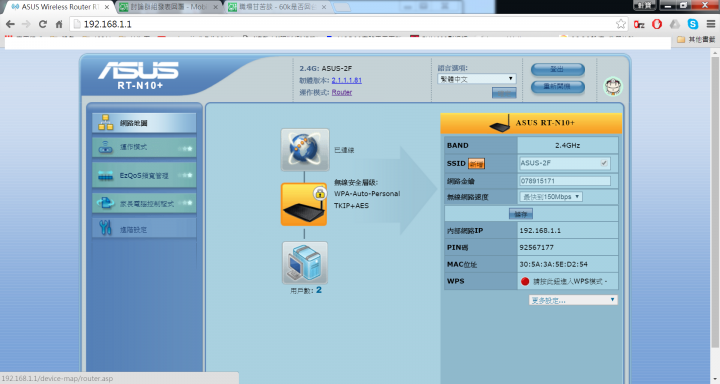Viewport: 720px width, 384px height.
Task: Open a new tab with the new-tab button
Action: [x=342, y=7]
